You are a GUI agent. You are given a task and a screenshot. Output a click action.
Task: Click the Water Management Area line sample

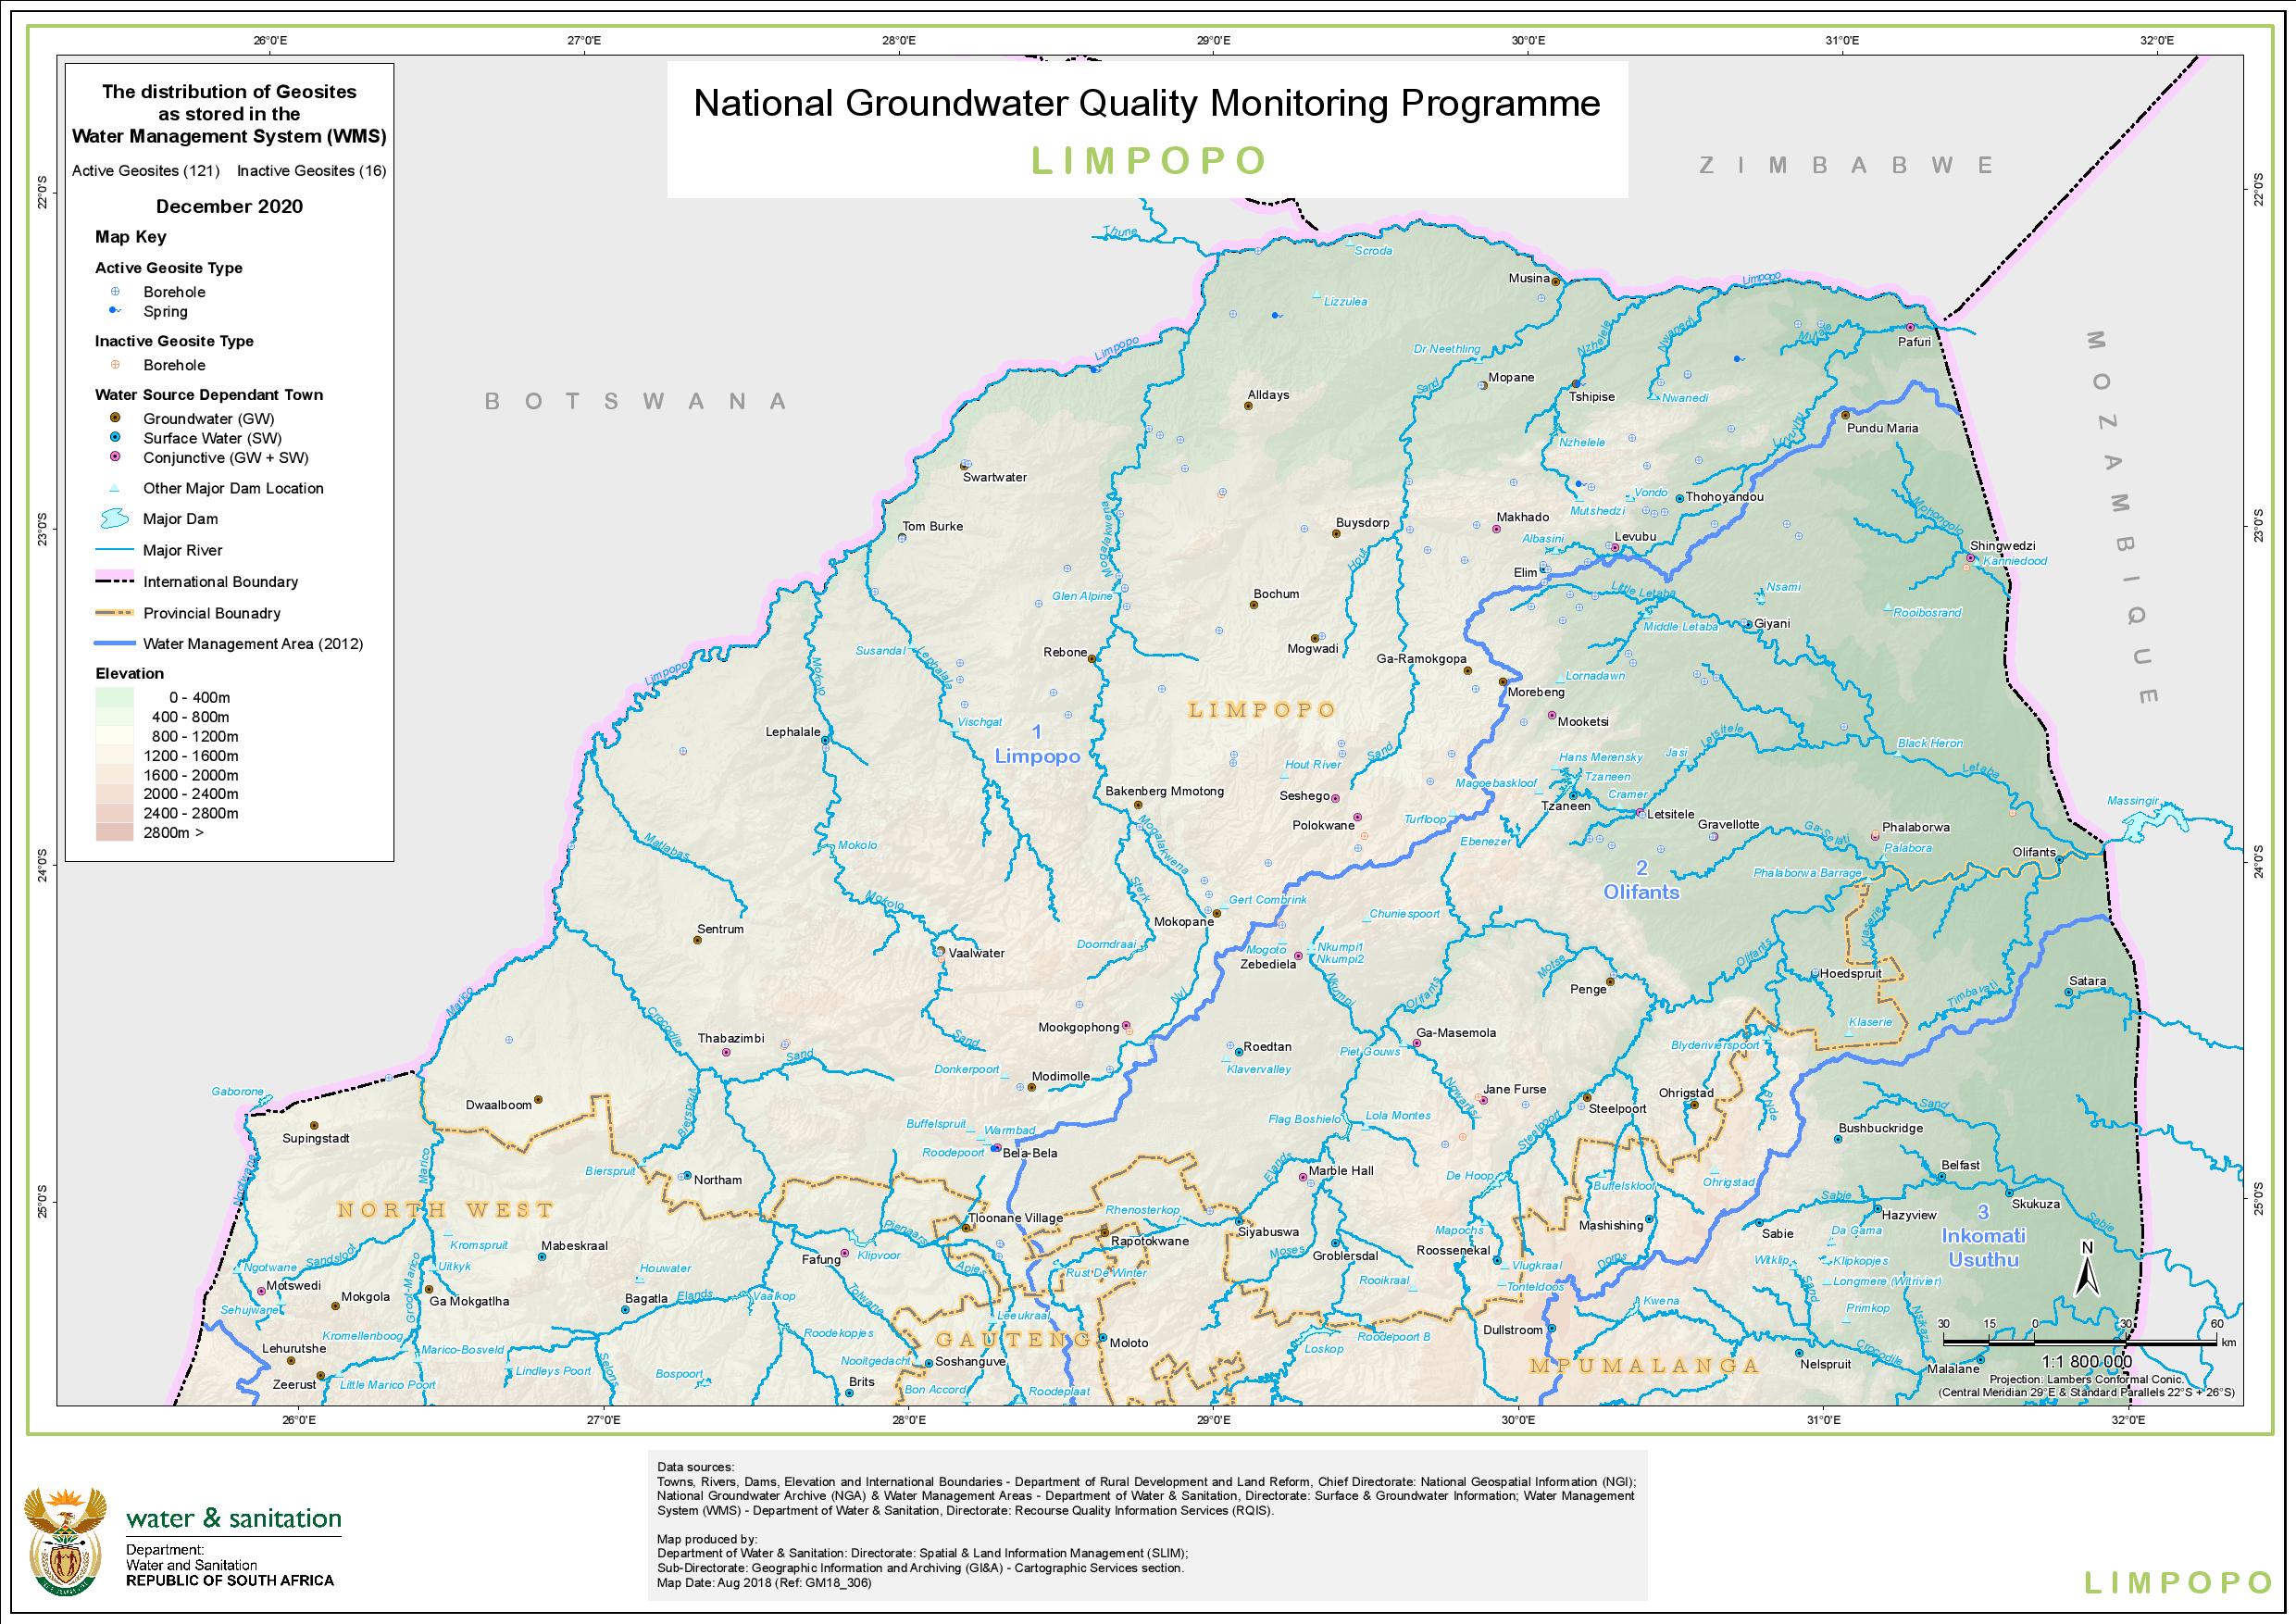click(x=114, y=644)
